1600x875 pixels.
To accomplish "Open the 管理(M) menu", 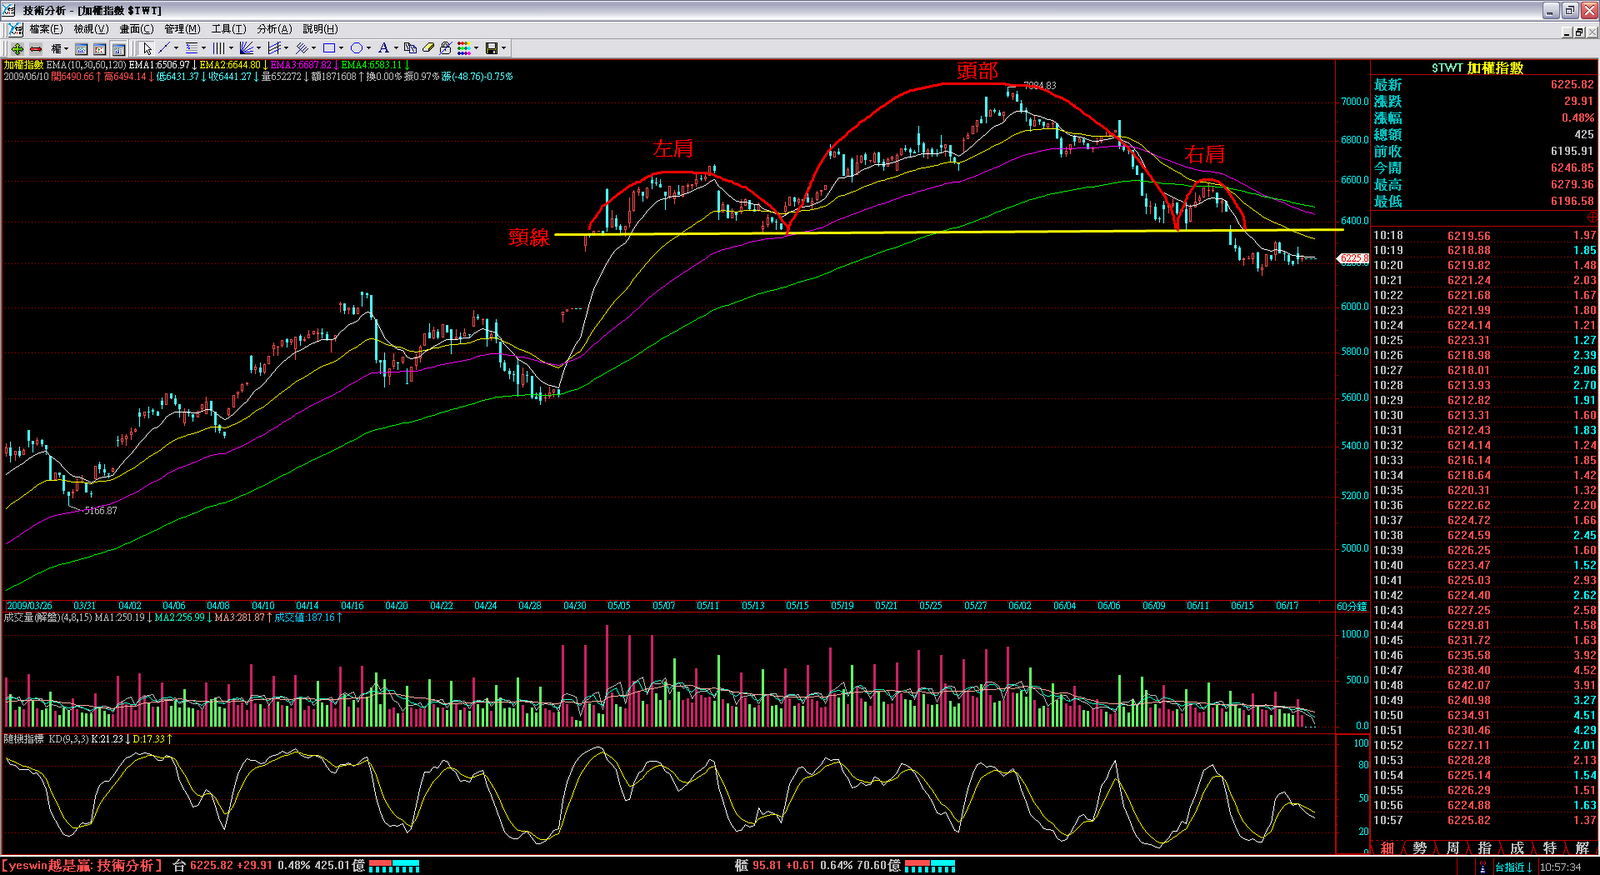I will (182, 29).
